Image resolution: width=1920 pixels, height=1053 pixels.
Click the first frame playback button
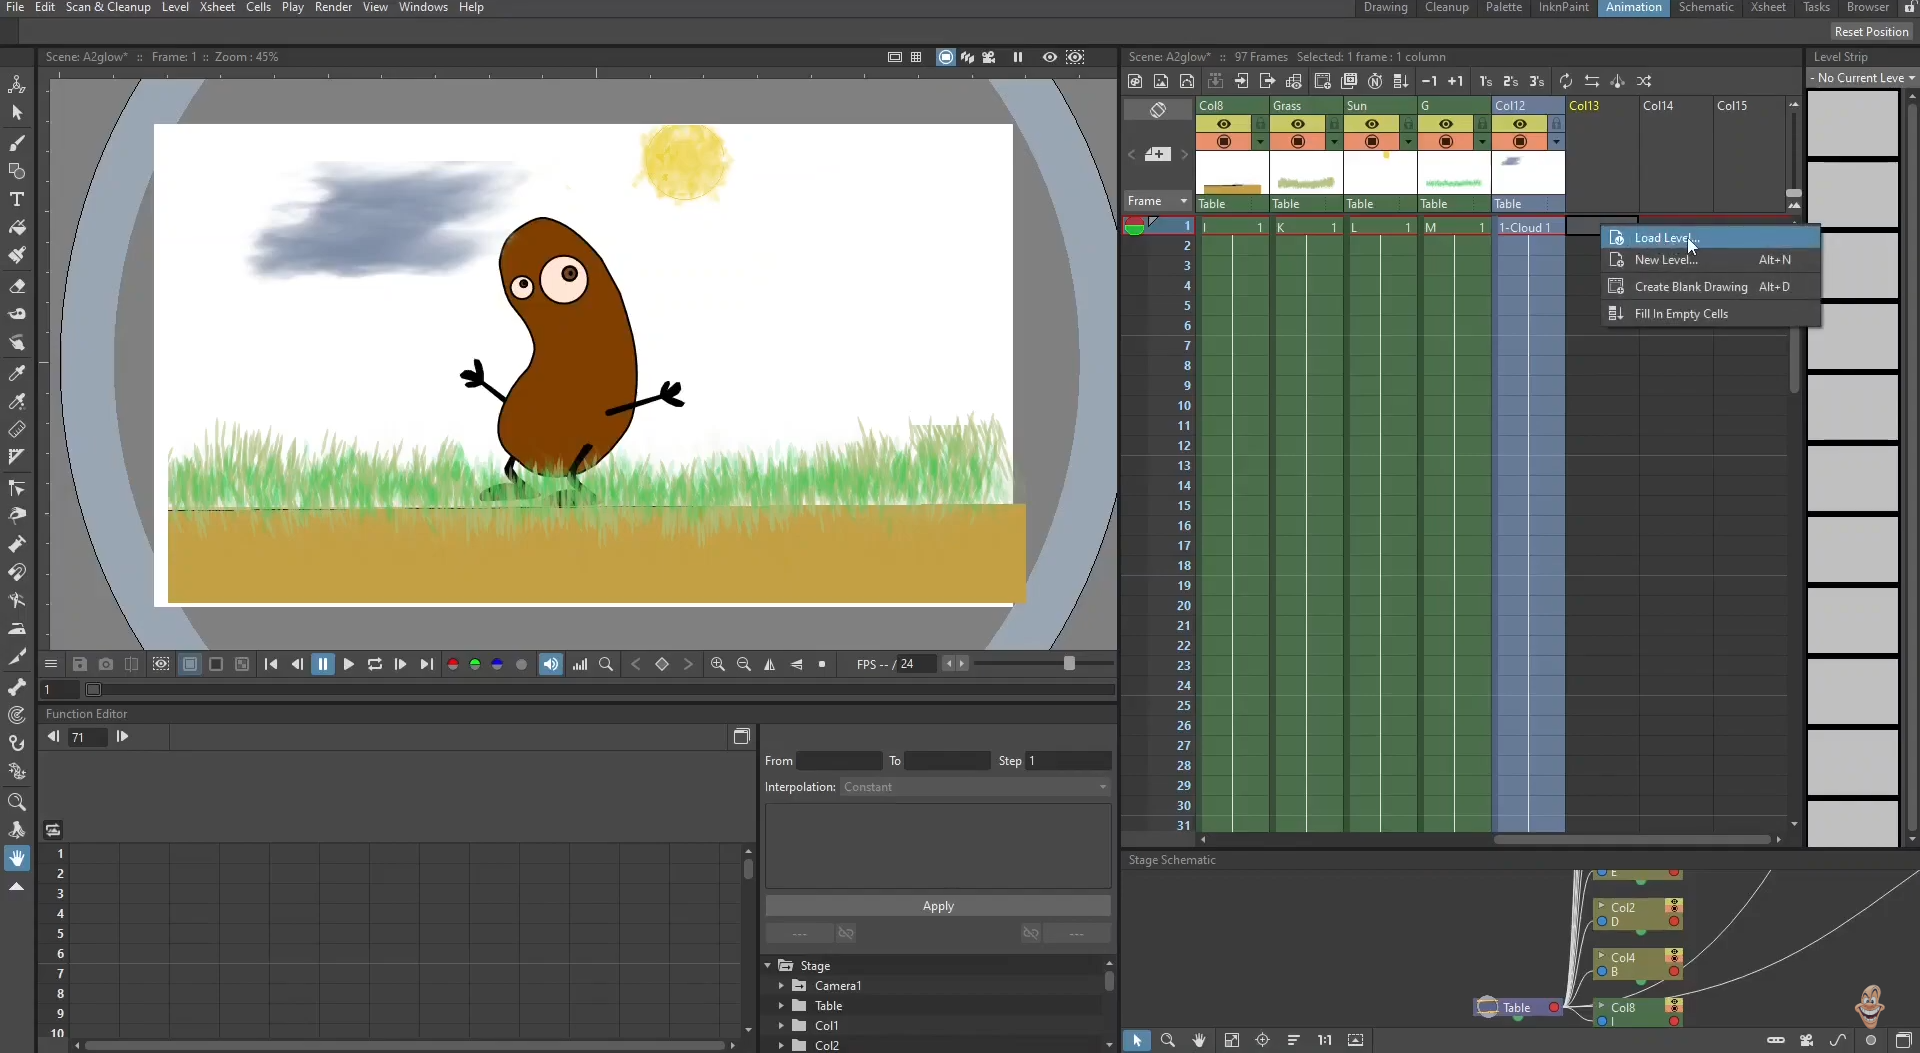271,664
